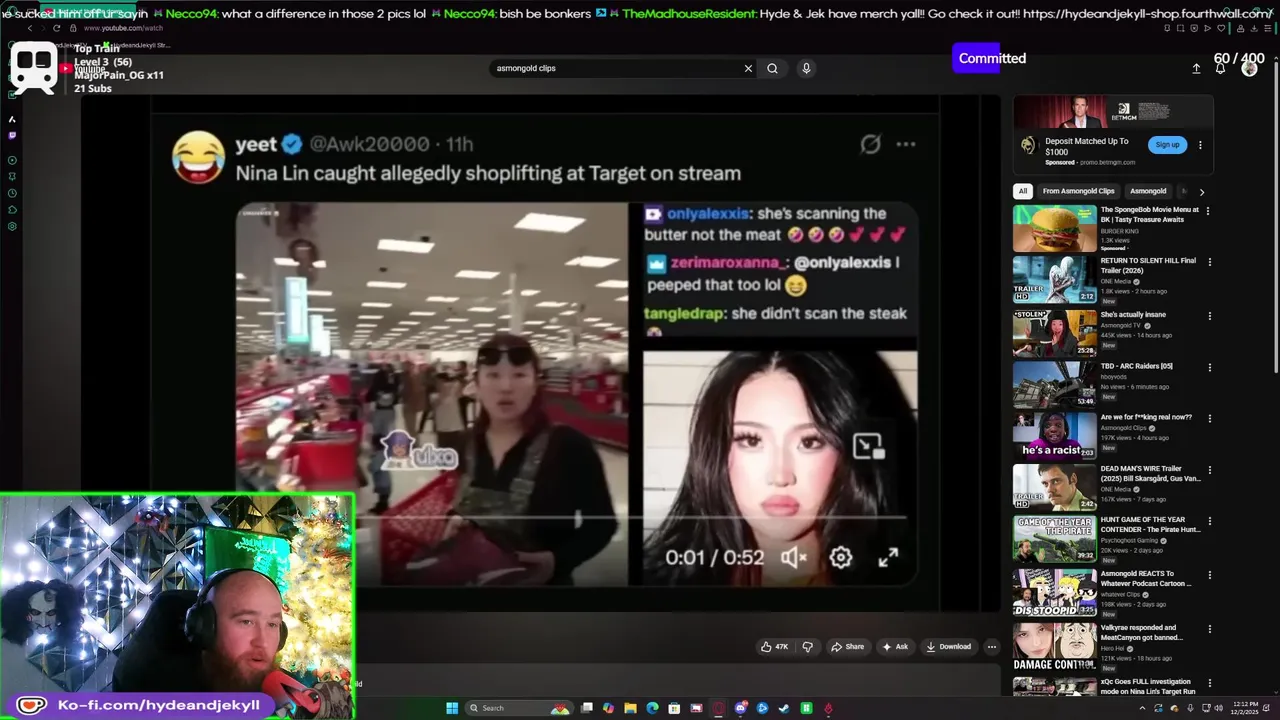Start voice search with the microphone icon
1280x720 pixels.
(x=806, y=68)
